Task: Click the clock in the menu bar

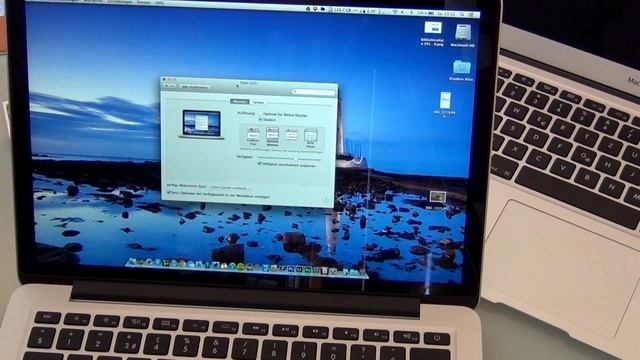Action: [x=447, y=14]
